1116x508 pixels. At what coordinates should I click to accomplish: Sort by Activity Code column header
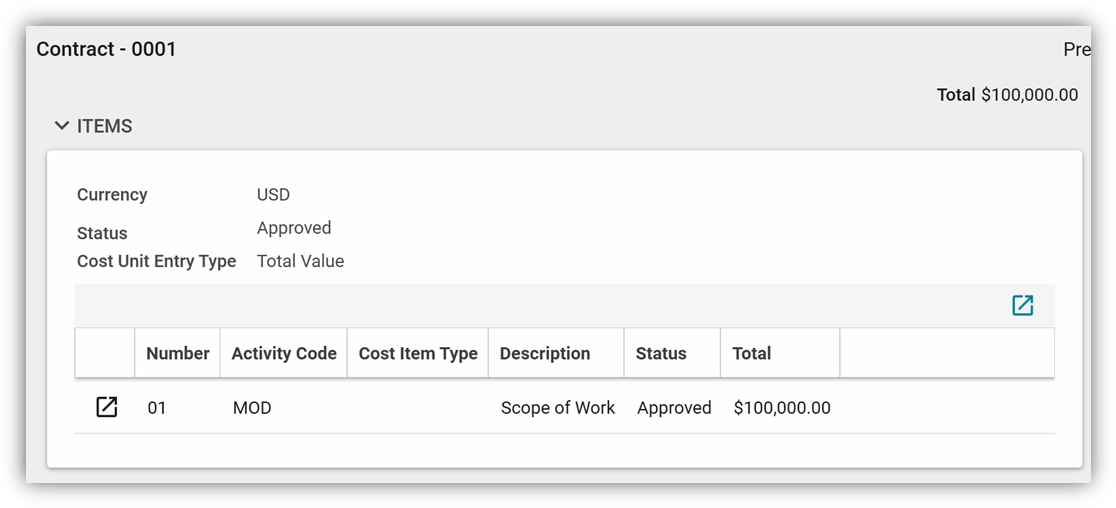click(x=283, y=353)
